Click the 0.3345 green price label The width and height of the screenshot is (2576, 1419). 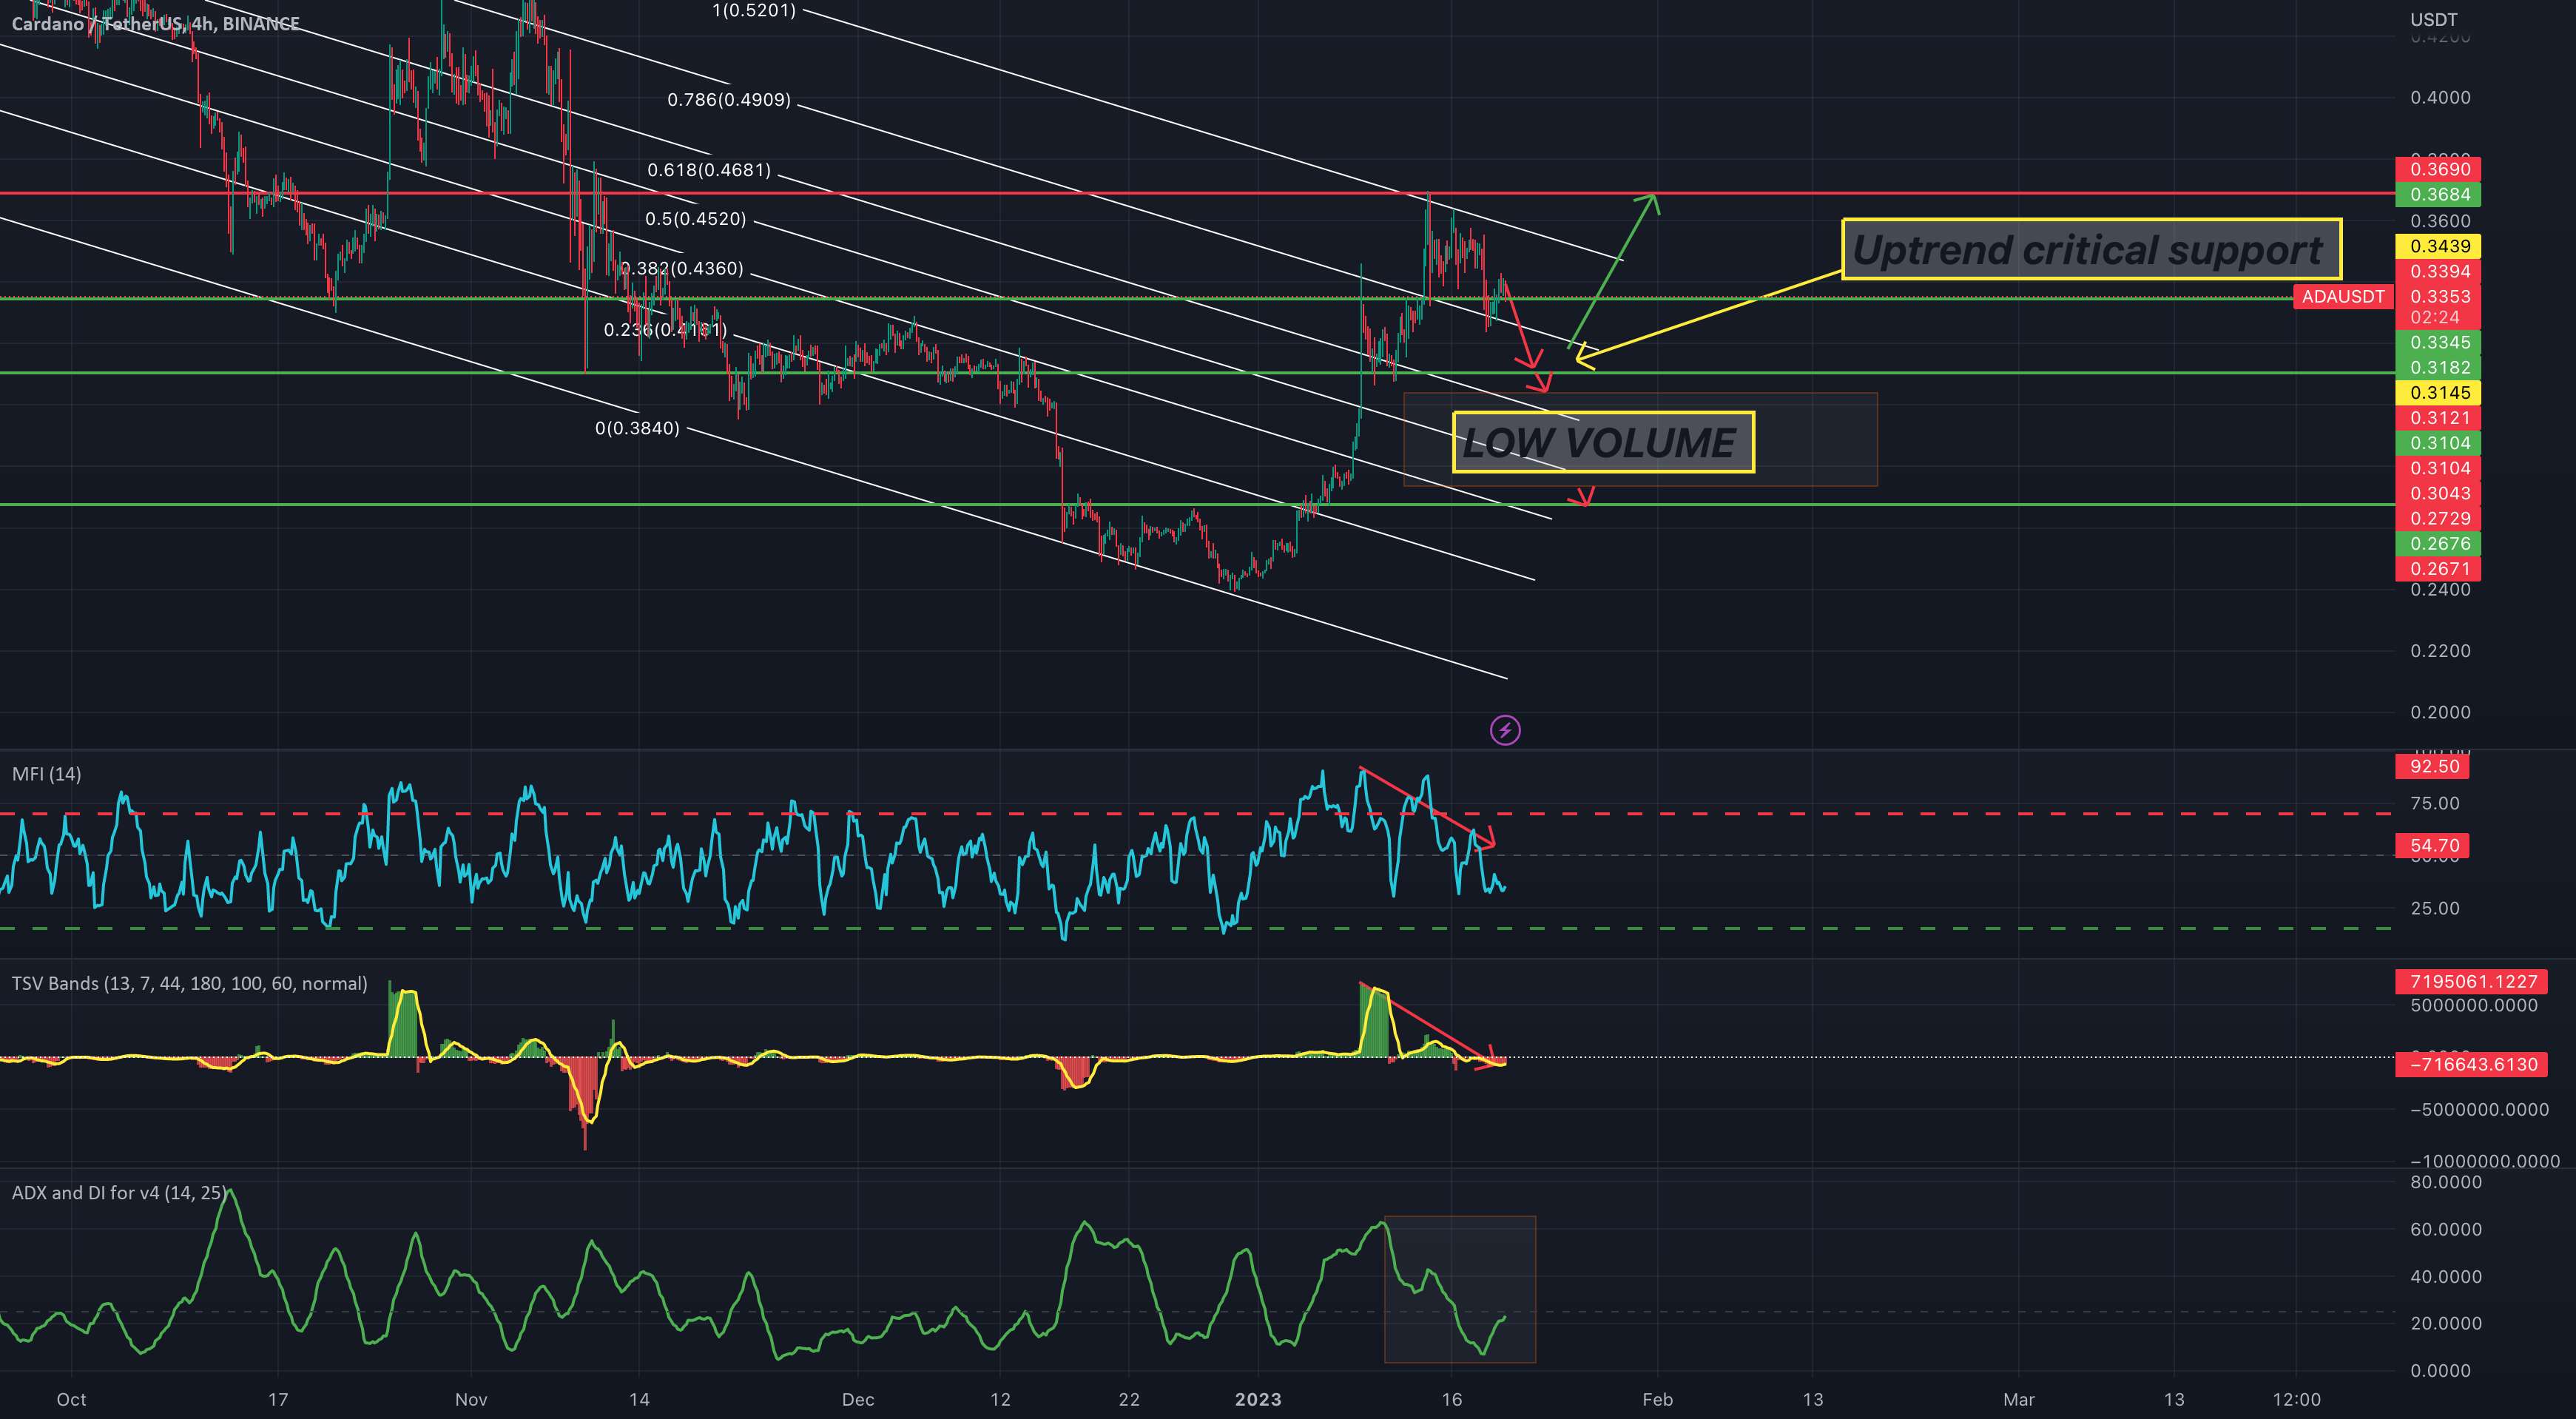pos(2438,343)
